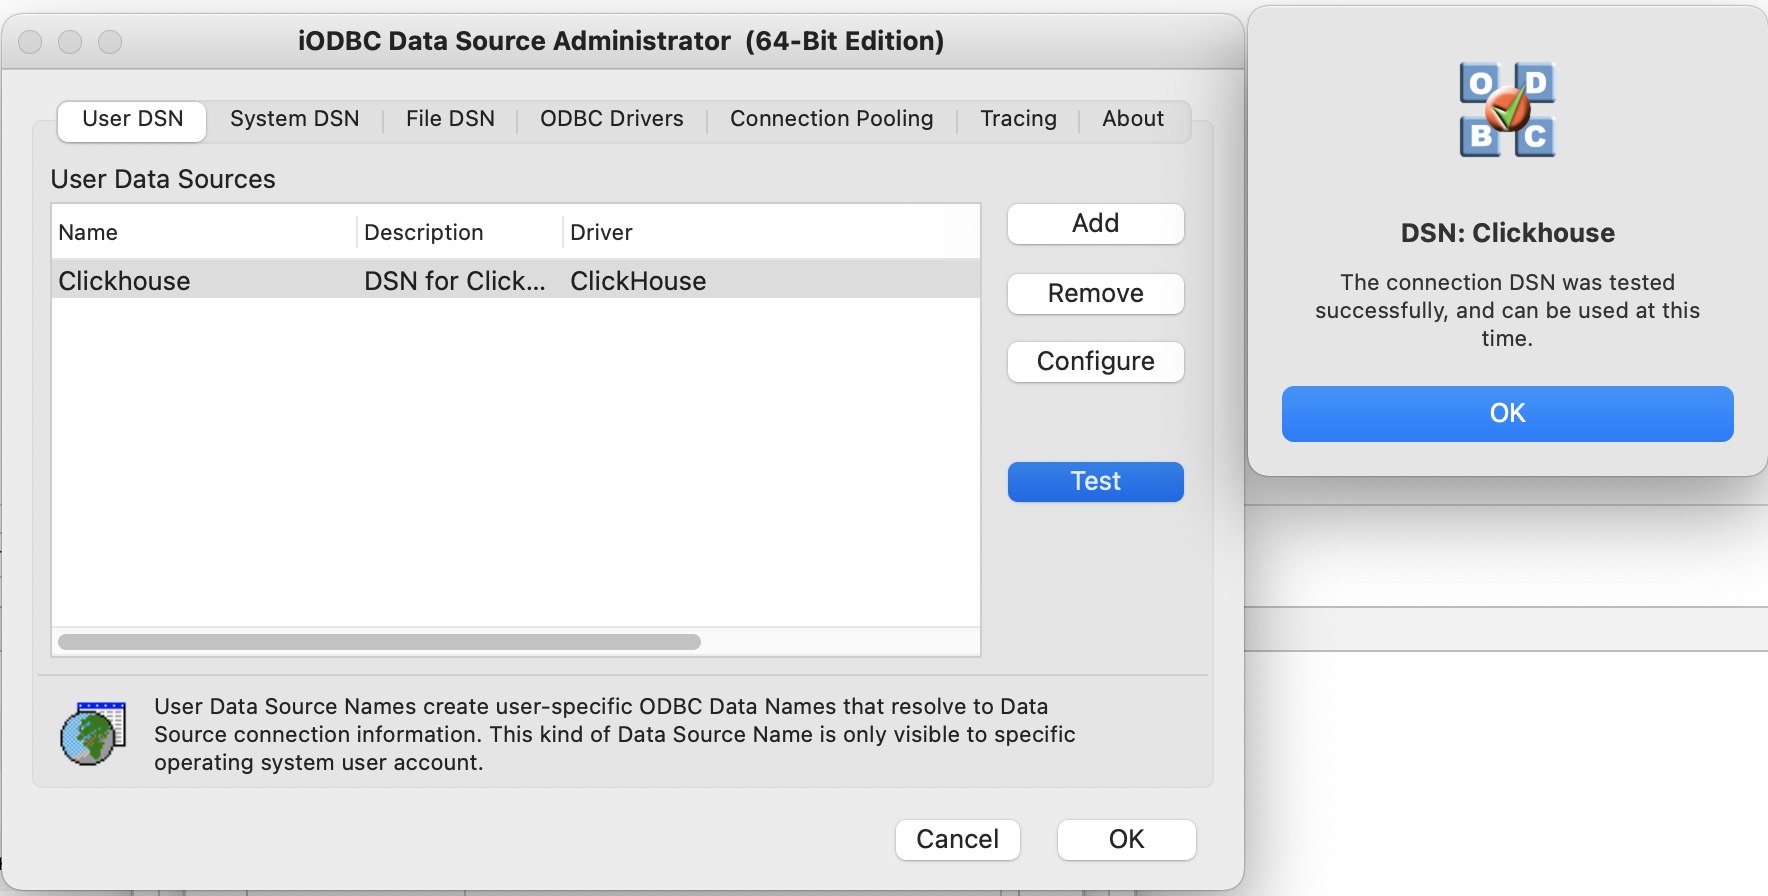The image size is (1768, 896).
Task: Open the About tab
Action: [x=1133, y=119]
